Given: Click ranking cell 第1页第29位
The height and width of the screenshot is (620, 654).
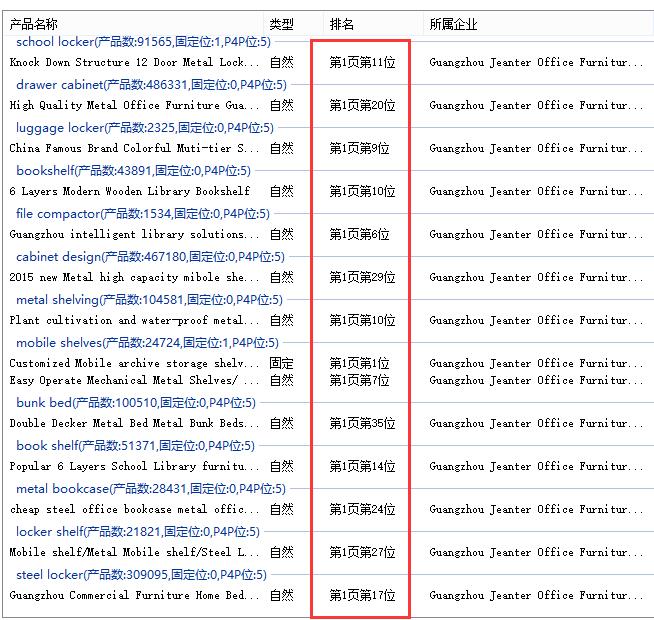Looking at the screenshot, I should pos(362,277).
